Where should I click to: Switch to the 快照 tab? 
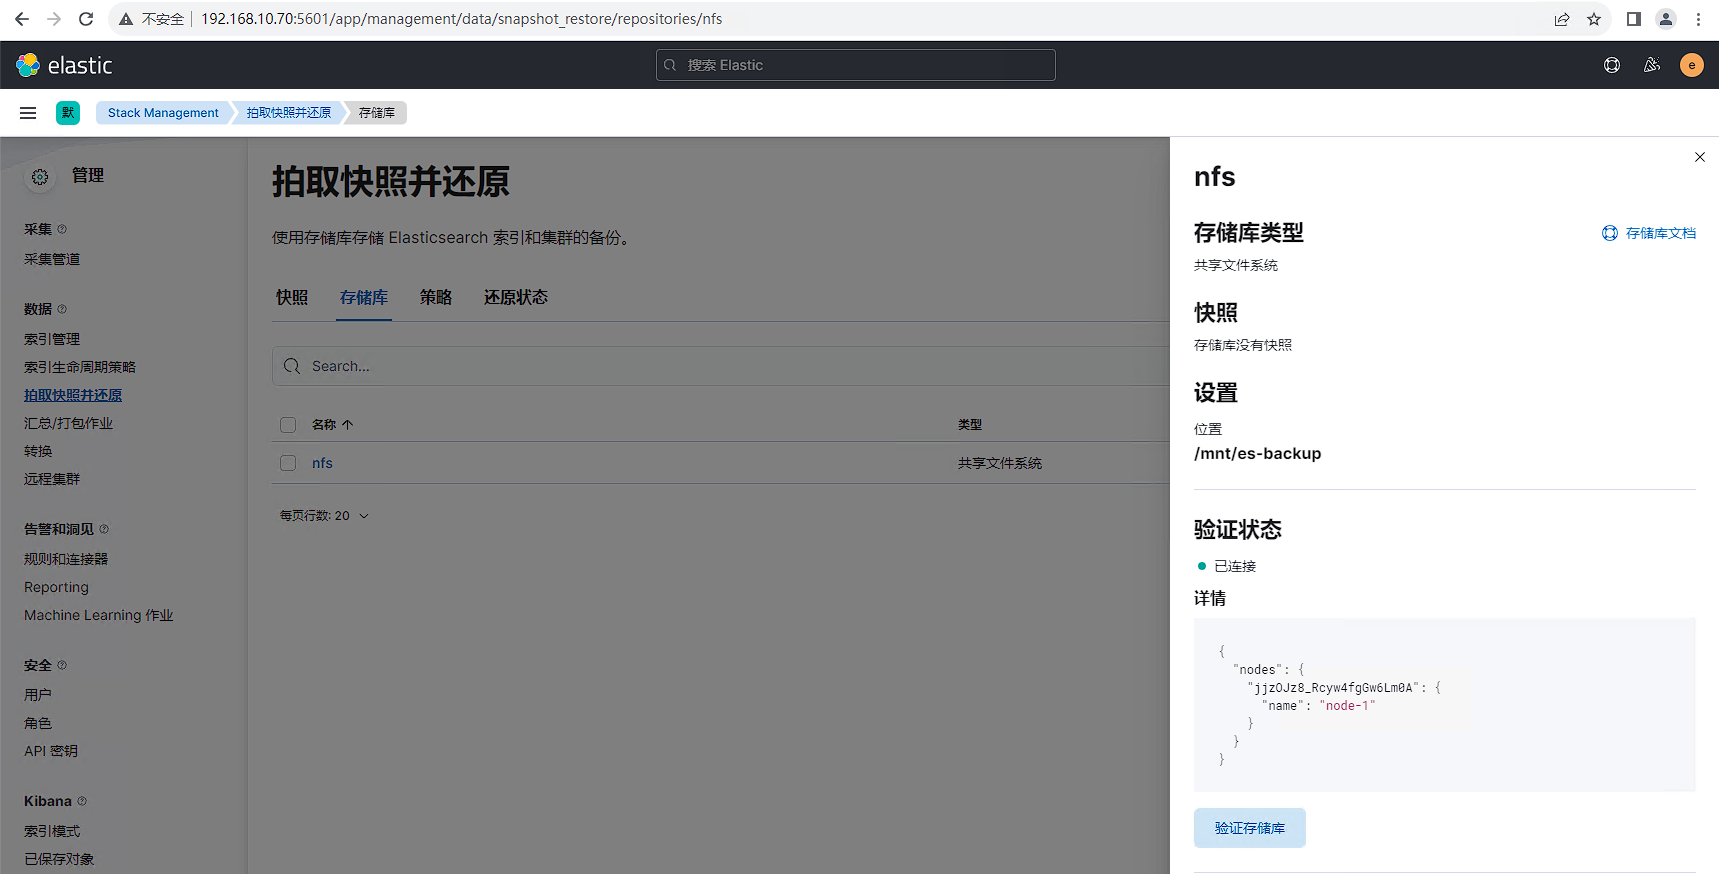[292, 298]
